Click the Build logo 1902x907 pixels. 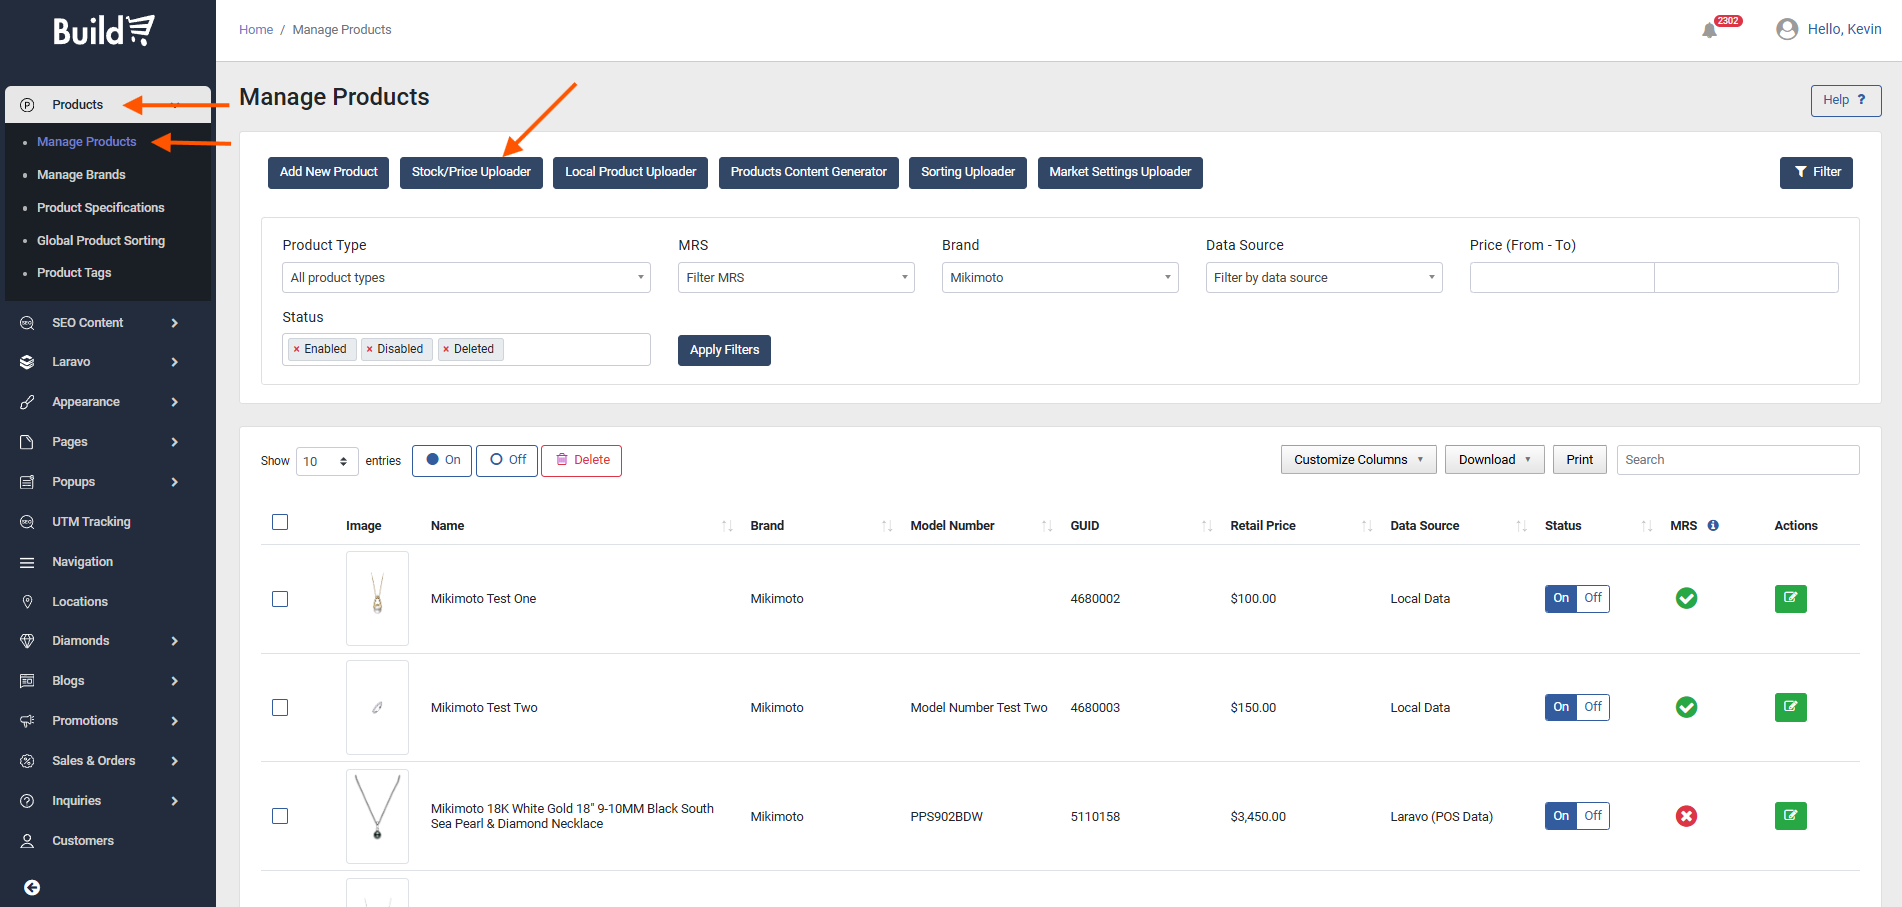click(x=104, y=31)
